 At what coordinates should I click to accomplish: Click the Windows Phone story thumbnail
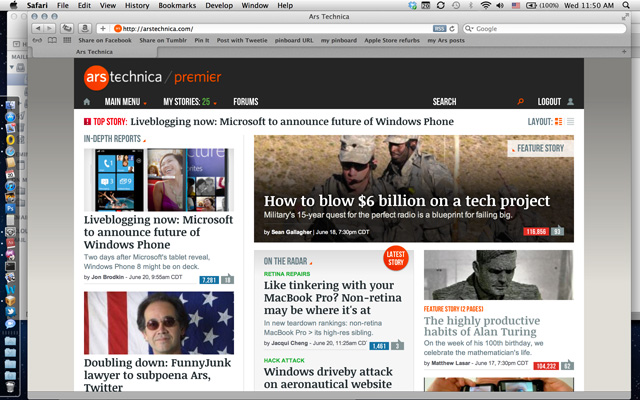(159, 180)
